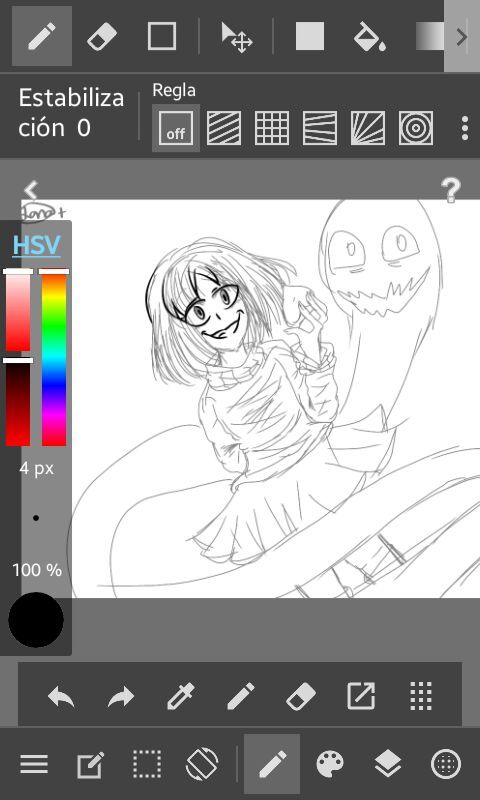
Task: Open the main hamburger menu
Action: (x=34, y=764)
